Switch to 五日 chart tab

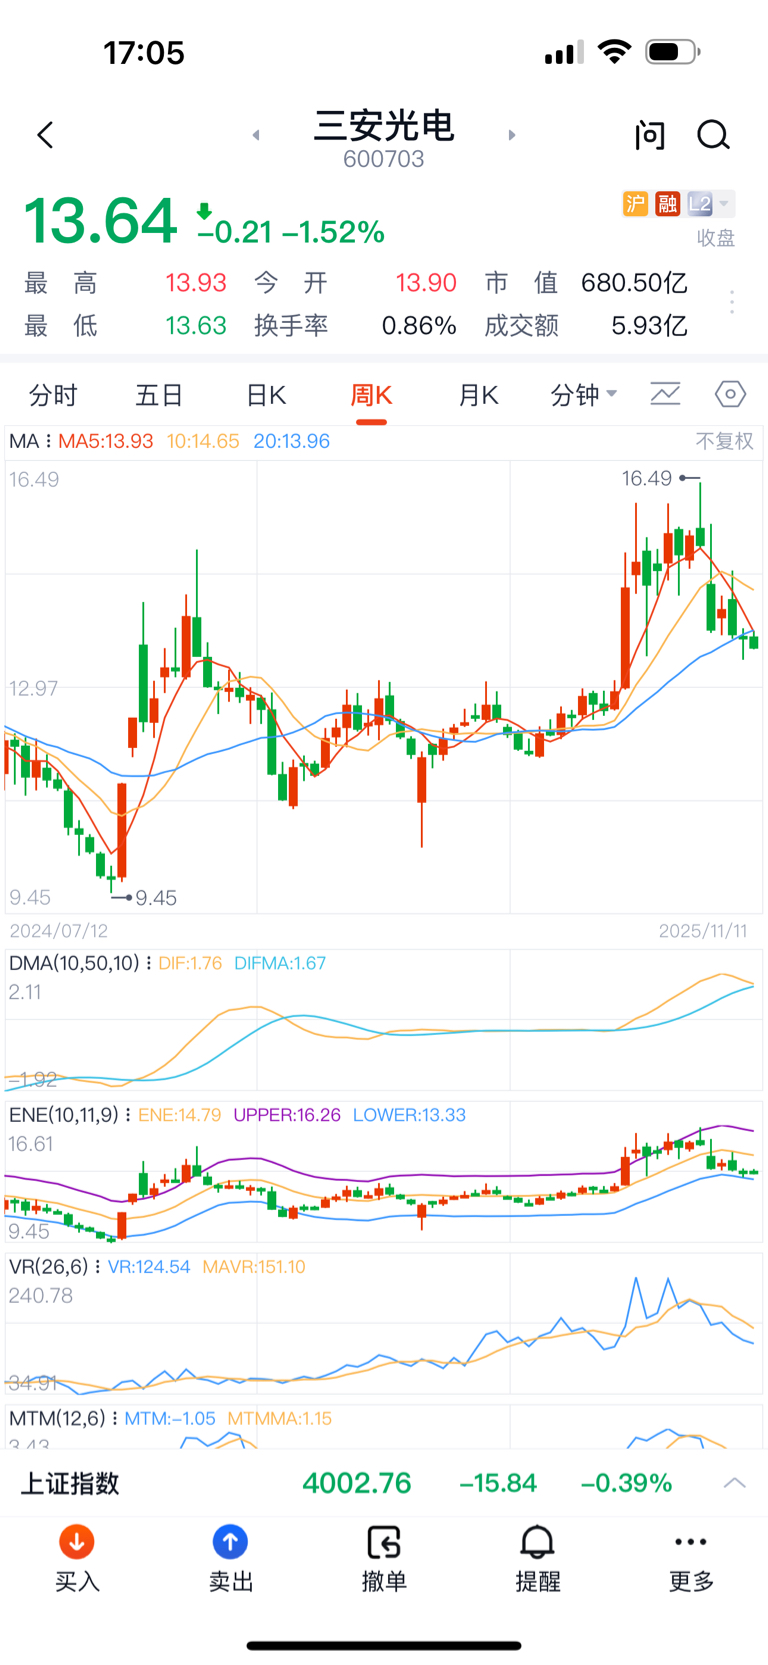pyautogui.click(x=159, y=395)
